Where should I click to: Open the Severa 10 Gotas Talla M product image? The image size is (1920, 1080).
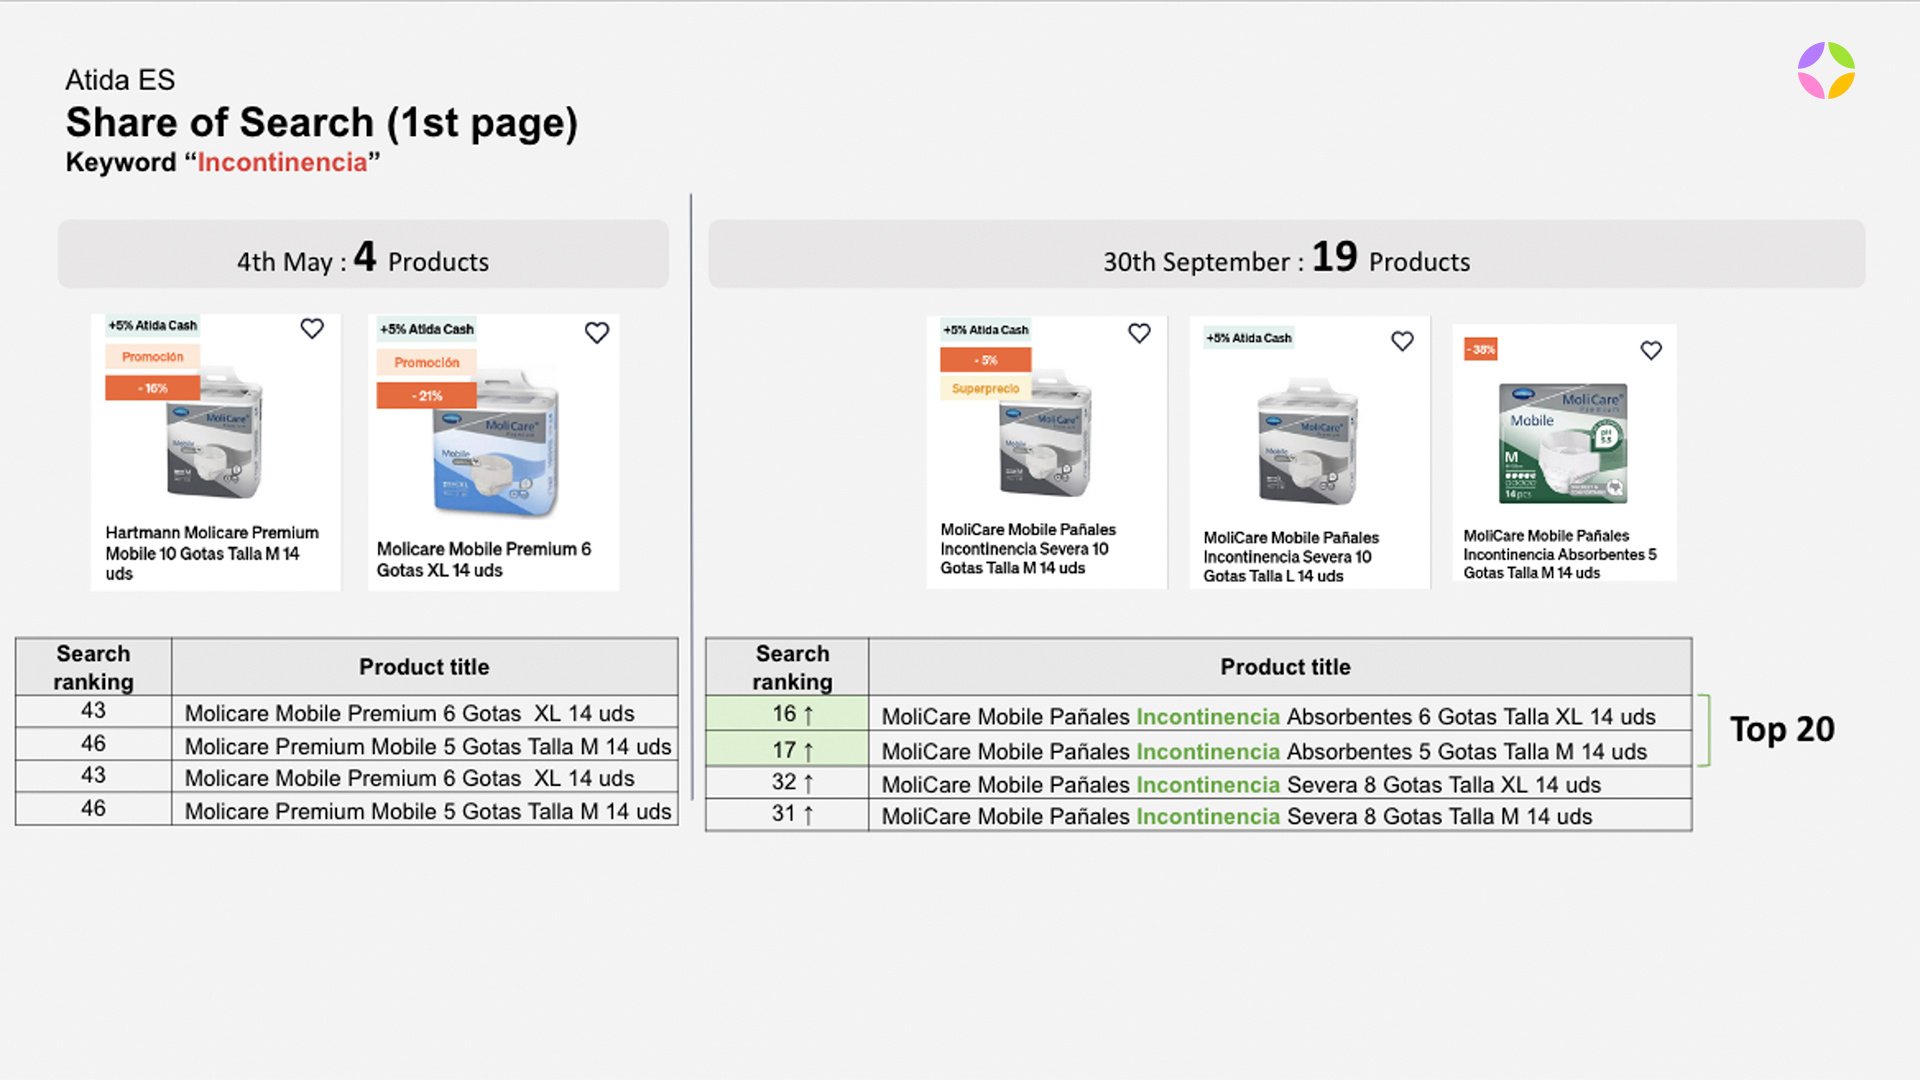click(x=1045, y=435)
